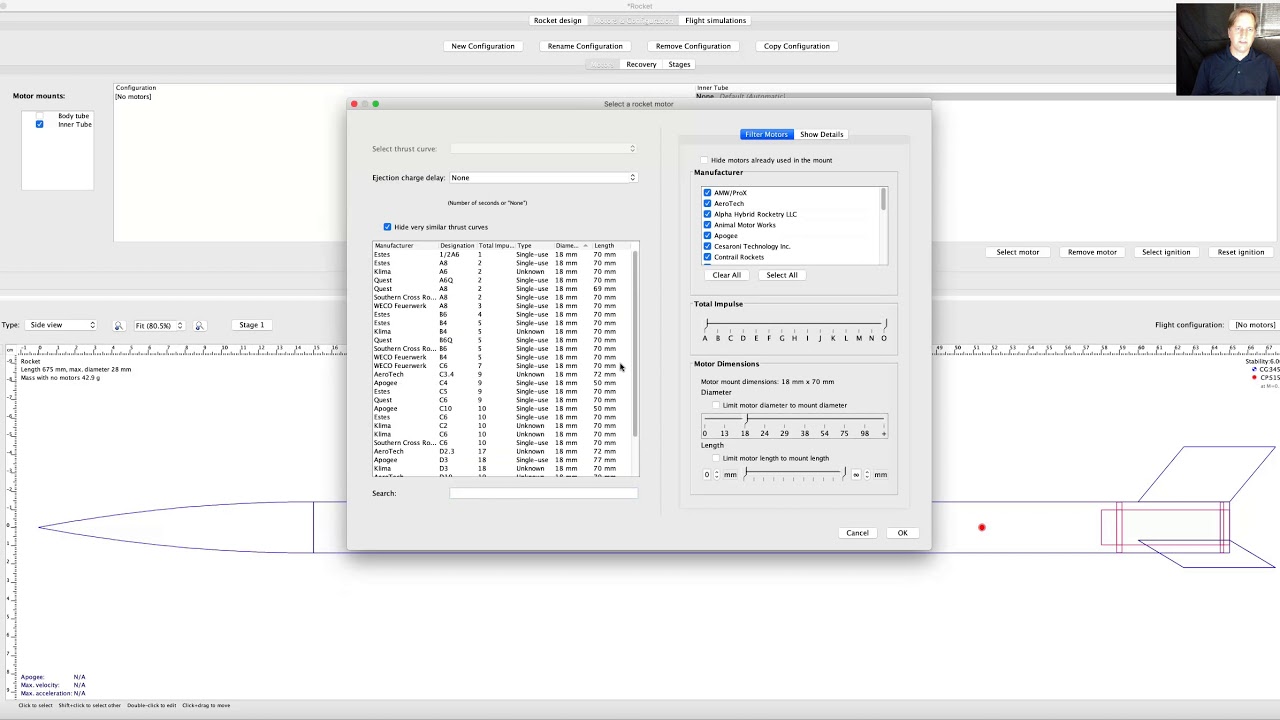Click the Copy Configuration button
The image size is (1280, 720).
click(797, 46)
